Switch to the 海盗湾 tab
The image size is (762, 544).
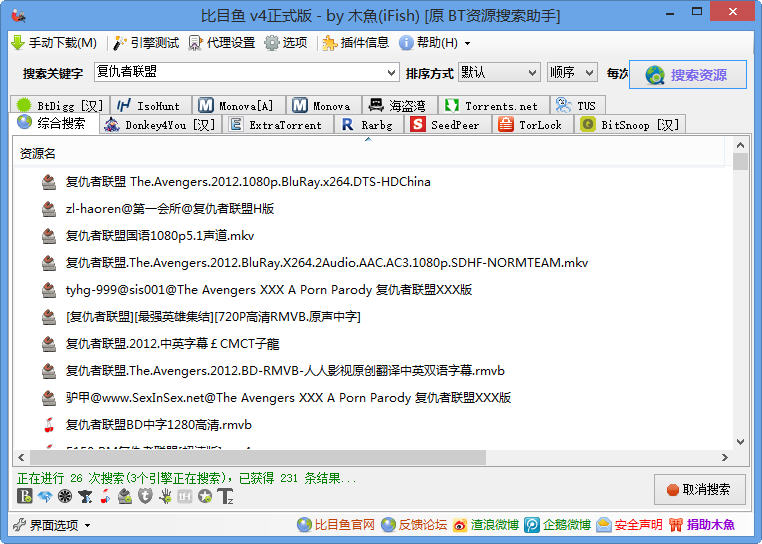(398, 105)
